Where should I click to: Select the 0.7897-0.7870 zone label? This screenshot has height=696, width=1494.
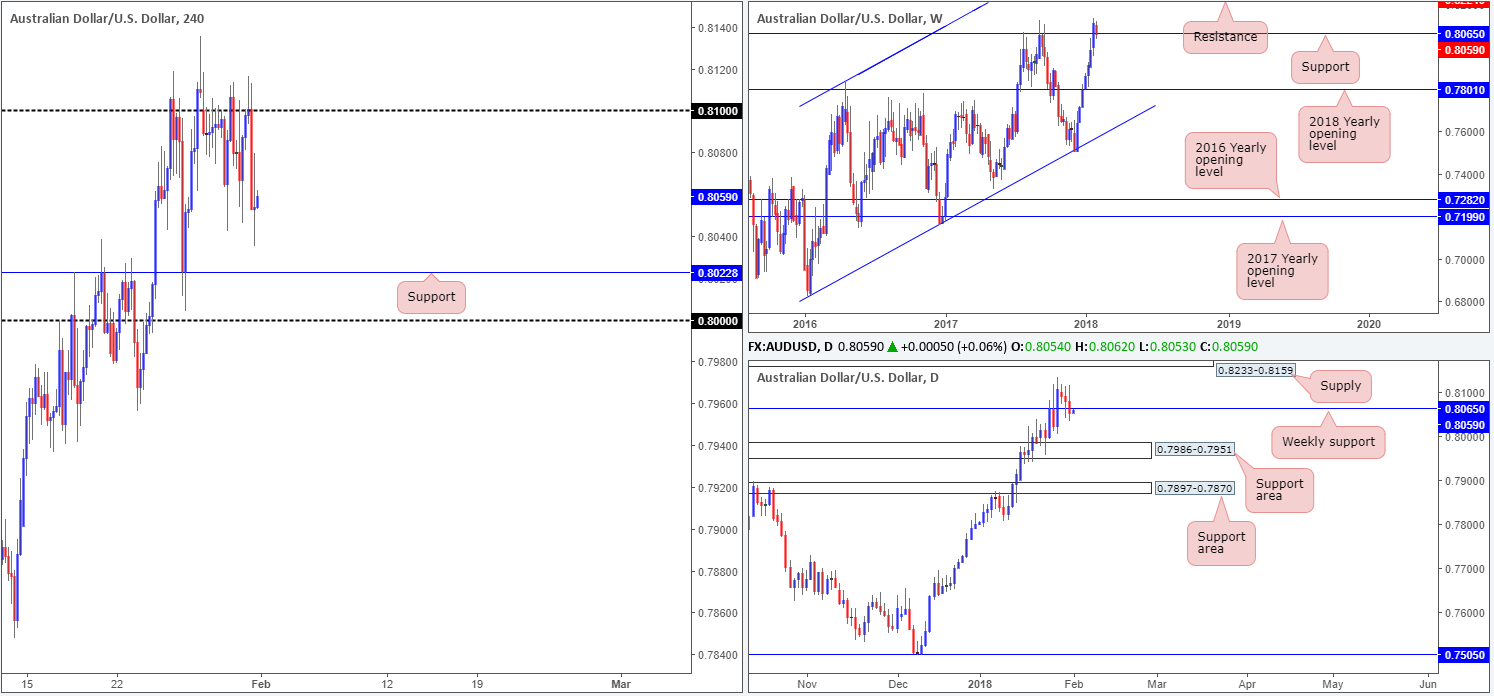[x=1194, y=488]
